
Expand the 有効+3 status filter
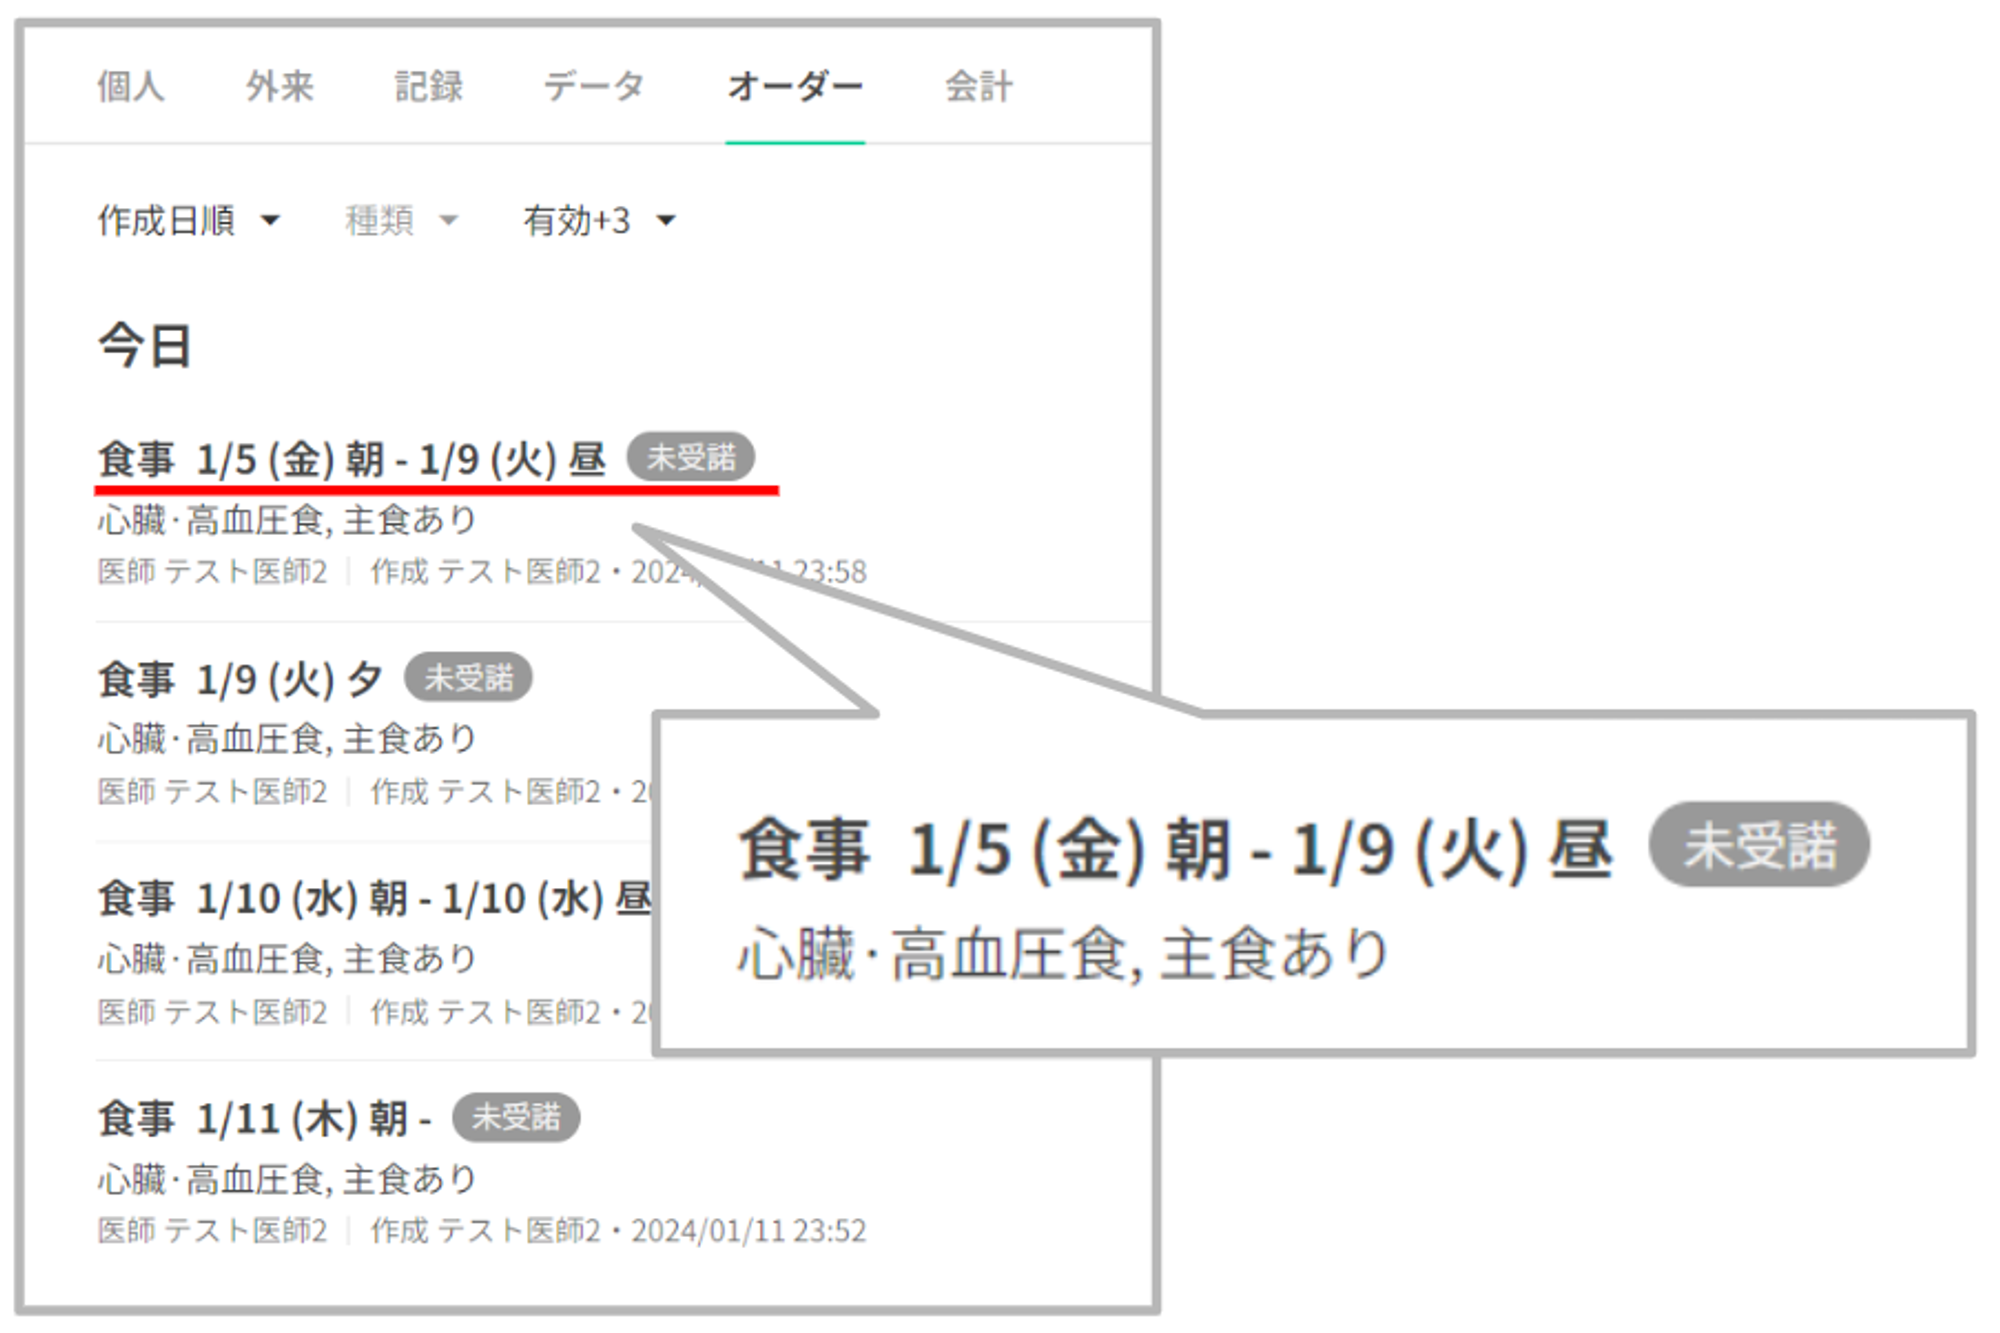click(x=577, y=221)
